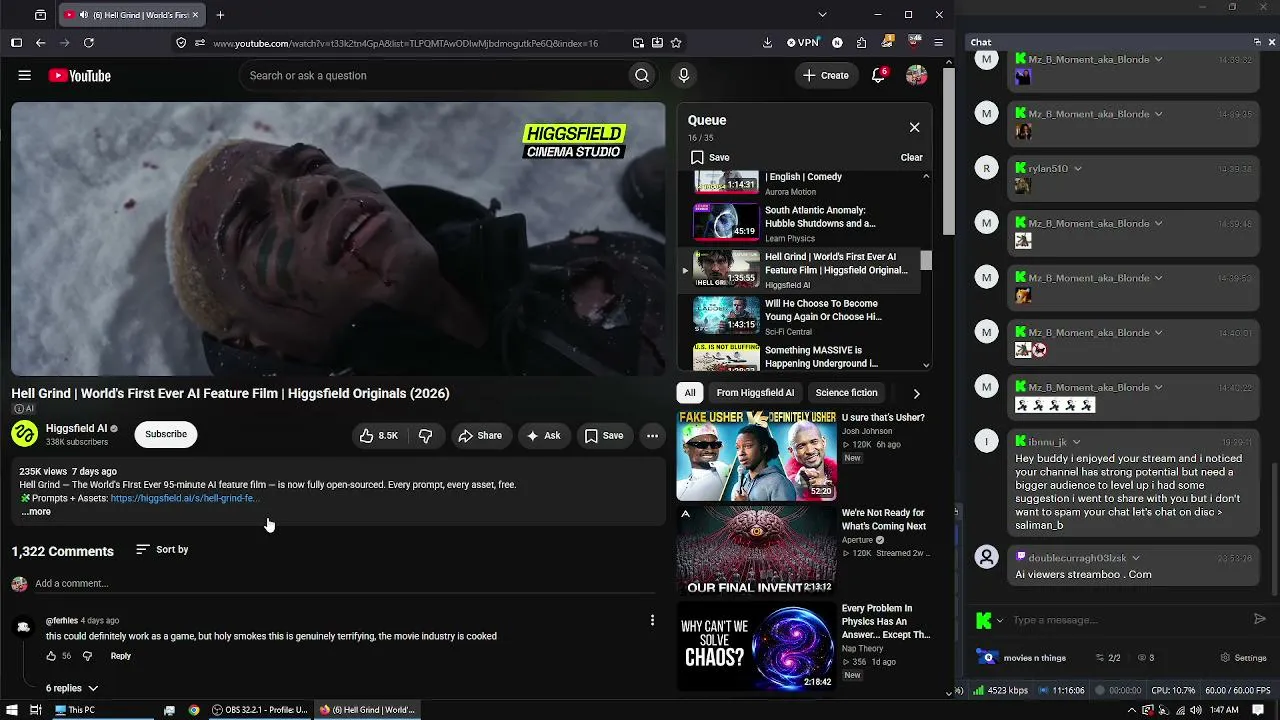Switch to the Hell Grind browser tab
Image resolution: width=1280 pixels, height=720 pixels.
tap(132, 15)
